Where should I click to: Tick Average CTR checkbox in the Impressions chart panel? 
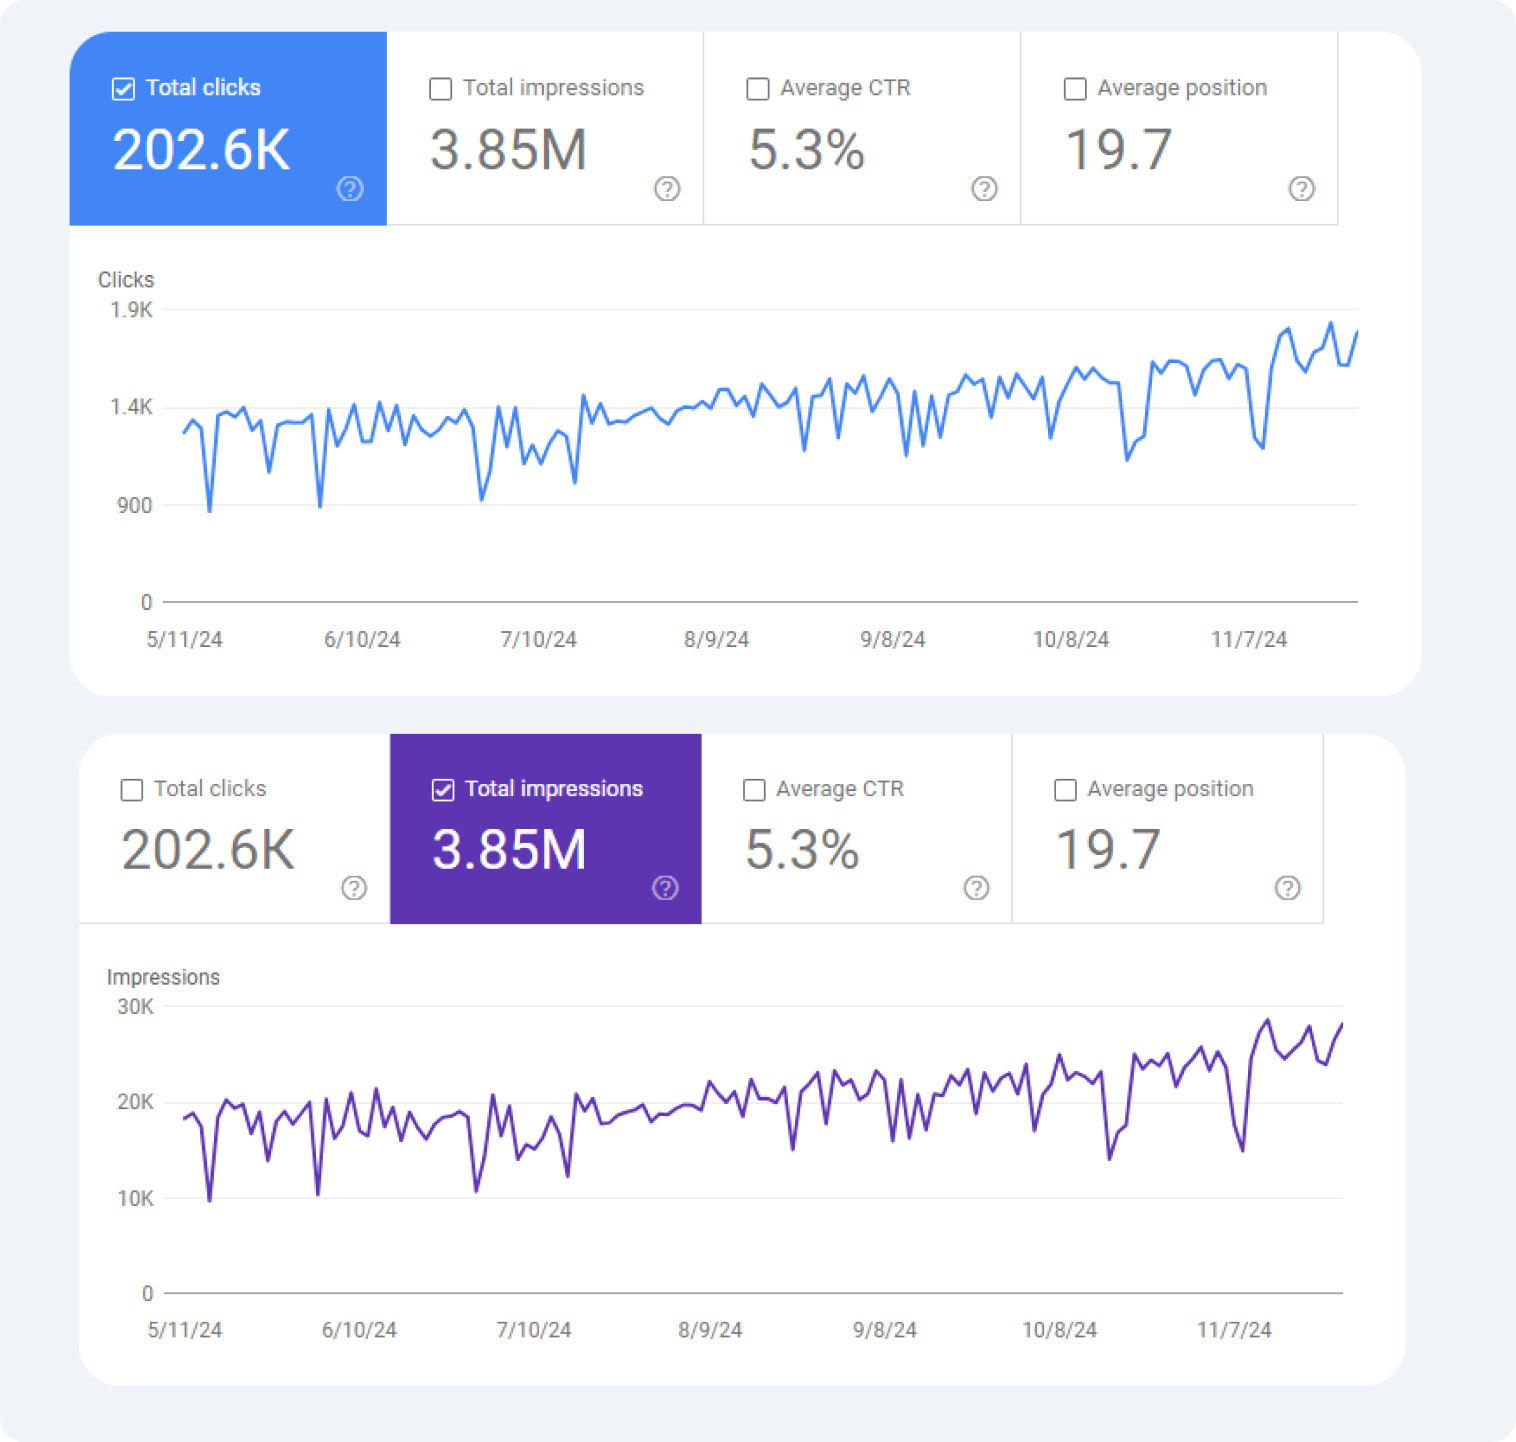point(754,790)
